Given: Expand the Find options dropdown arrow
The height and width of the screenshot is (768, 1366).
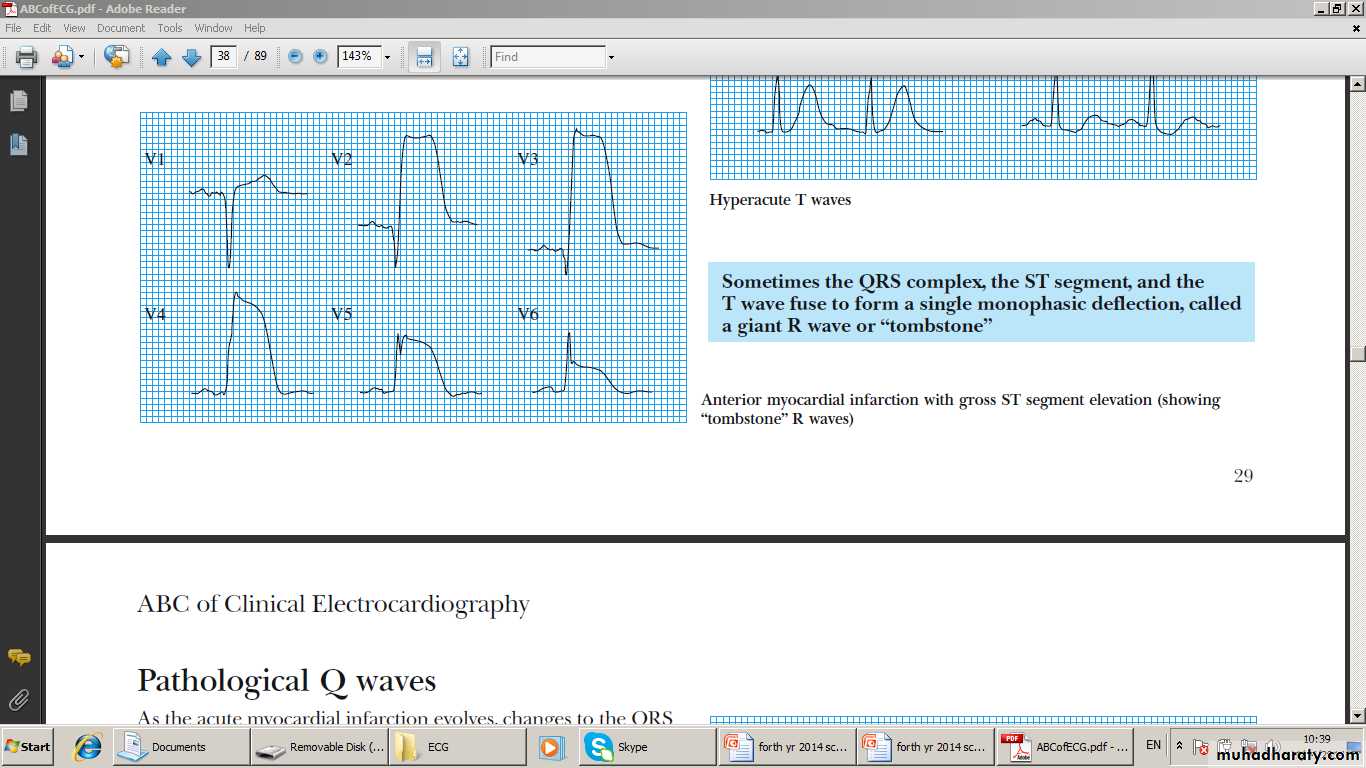Looking at the screenshot, I should (611, 58).
